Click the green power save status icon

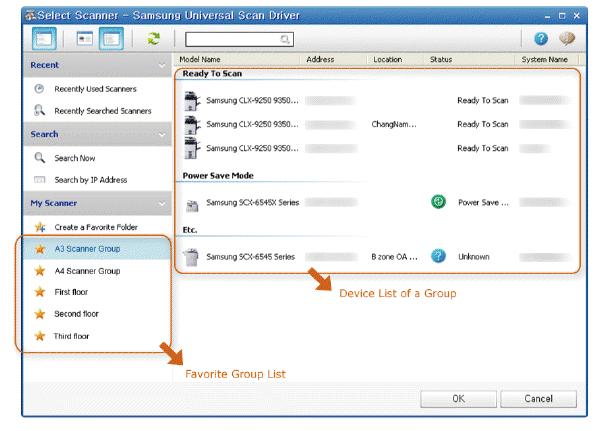(438, 201)
